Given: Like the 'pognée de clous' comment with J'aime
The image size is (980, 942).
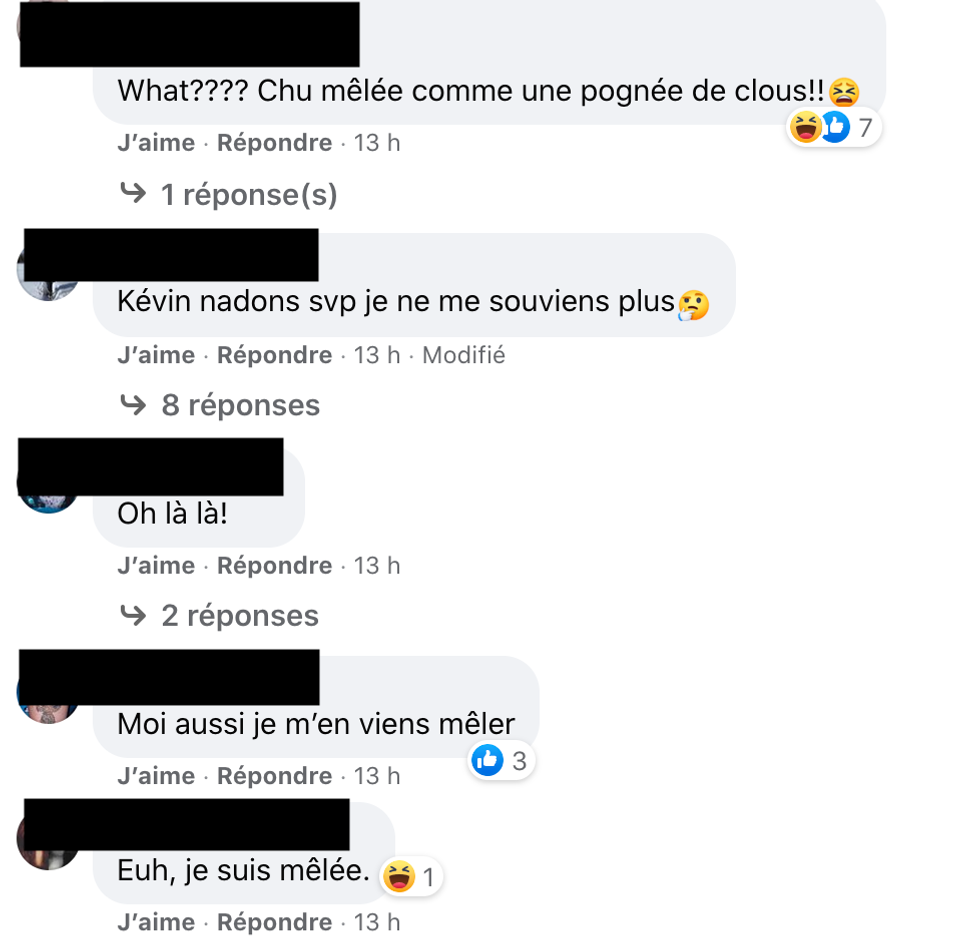Looking at the screenshot, I should click(156, 143).
